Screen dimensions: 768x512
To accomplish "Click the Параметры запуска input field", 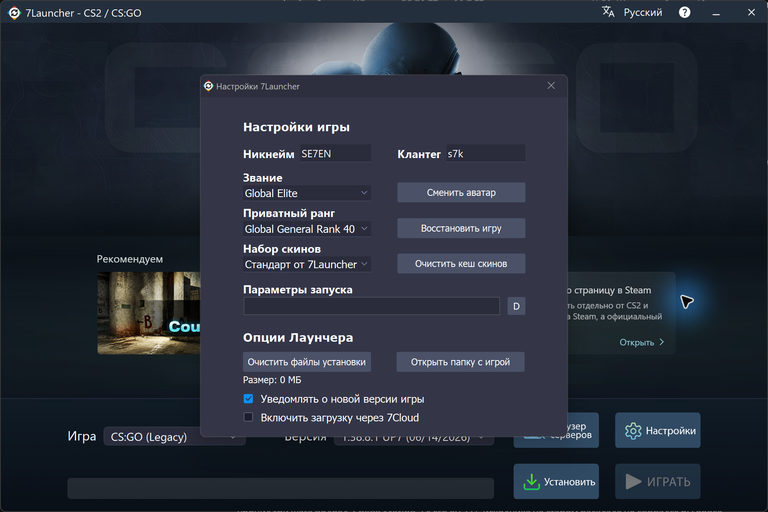I will pyautogui.click(x=371, y=306).
